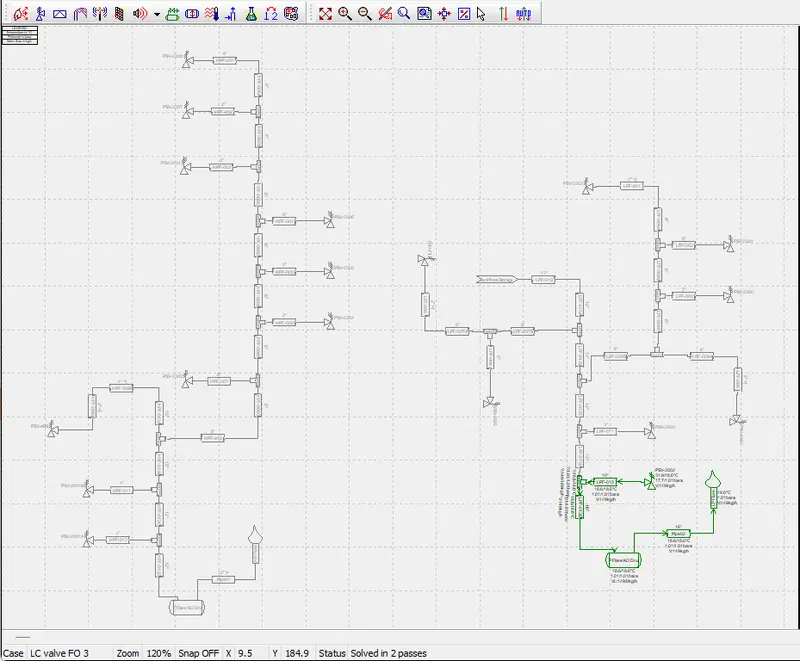This screenshot has height=661, width=800.
Task: Open the dropdown arrow beside the speaker icon
Action: [x=156, y=14]
